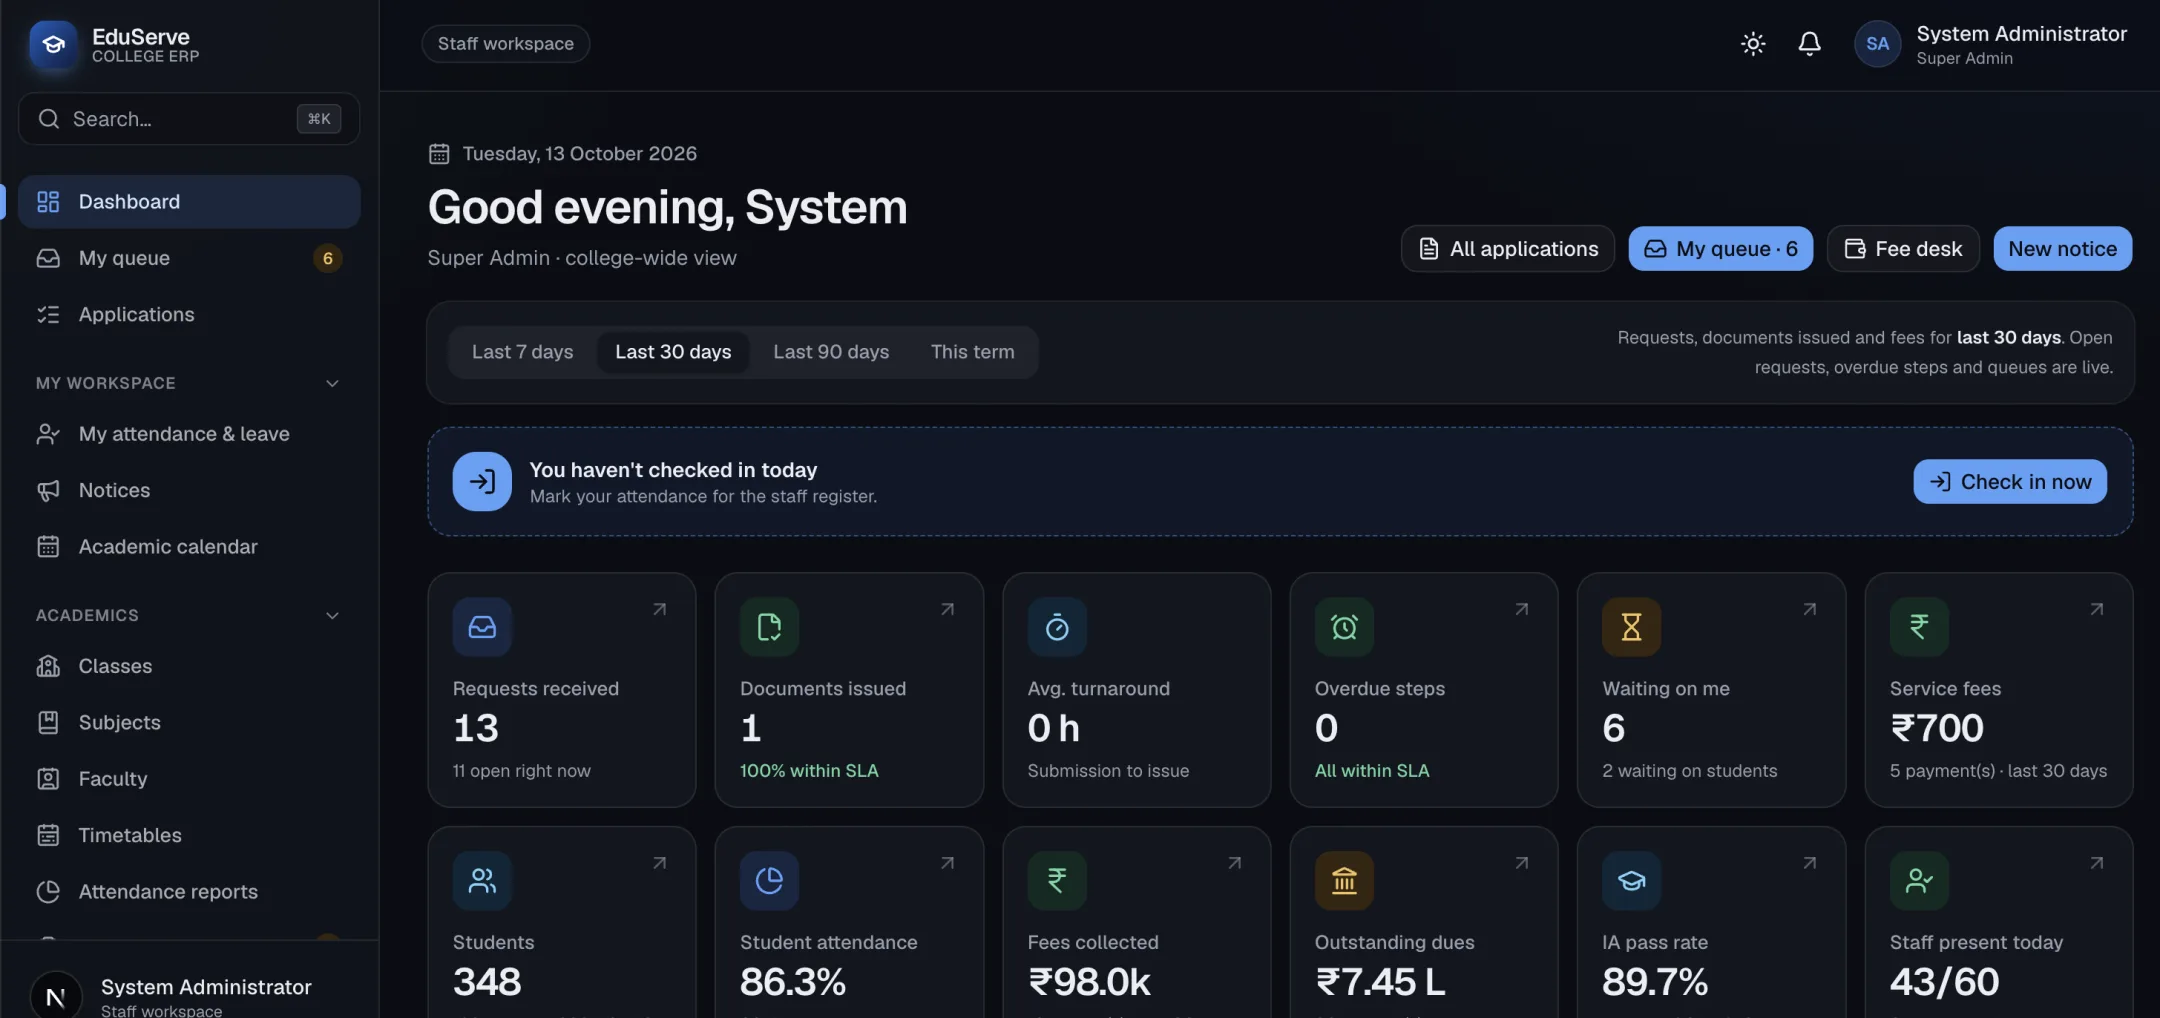Click the Service fees rupee icon
Image resolution: width=2160 pixels, height=1018 pixels.
1919,627
